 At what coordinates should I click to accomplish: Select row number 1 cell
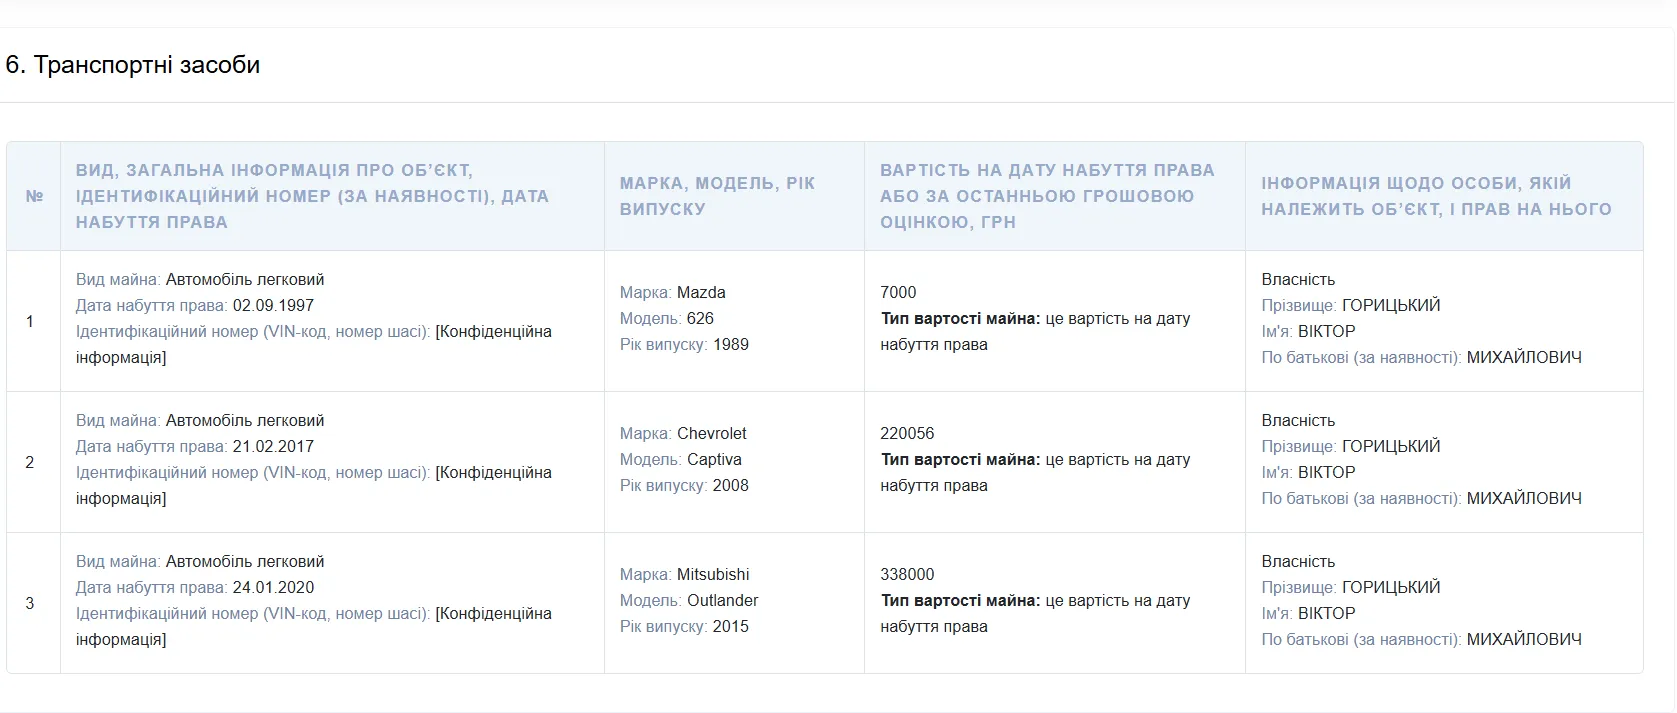pyautogui.click(x=30, y=321)
